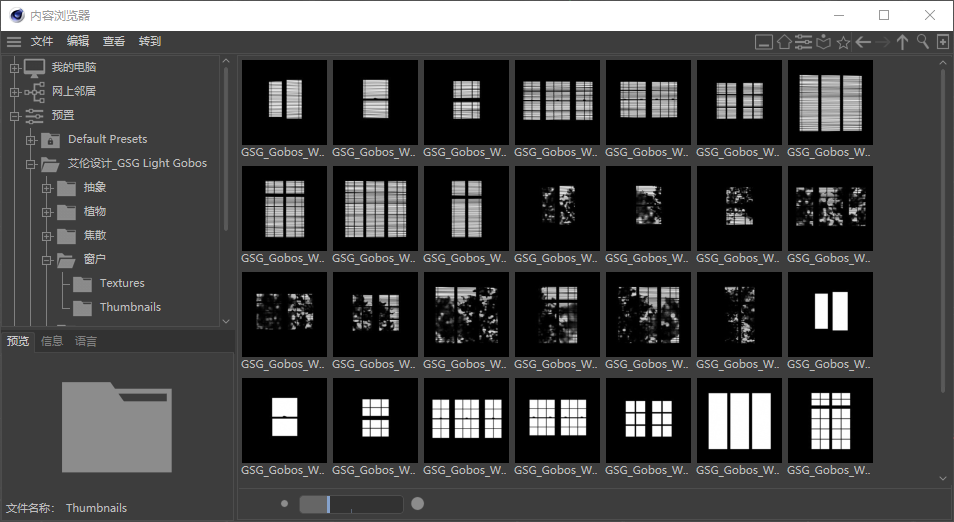The width and height of the screenshot is (954, 522).
Task: Open the 编辑 menu
Action: (x=78, y=41)
